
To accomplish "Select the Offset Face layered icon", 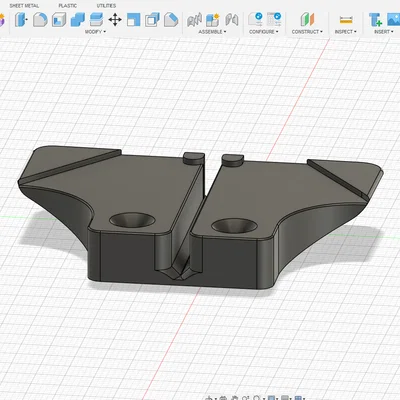I will [x=96, y=19].
